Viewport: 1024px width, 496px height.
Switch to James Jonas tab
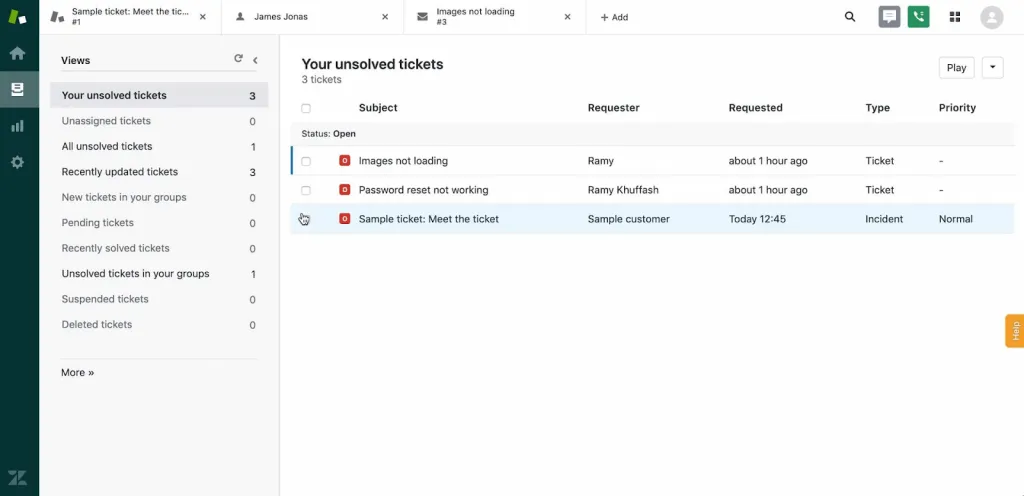[313, 17]
